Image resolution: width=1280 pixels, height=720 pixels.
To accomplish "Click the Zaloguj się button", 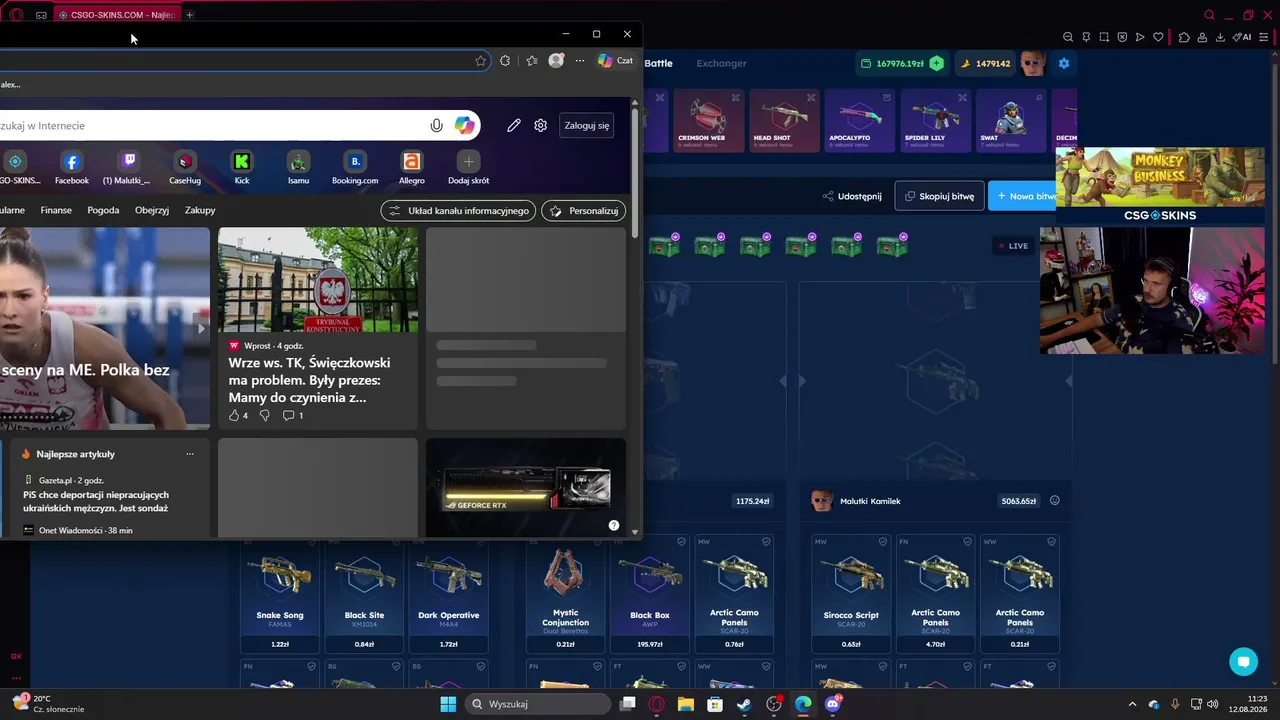I will (x=587, y=125).
